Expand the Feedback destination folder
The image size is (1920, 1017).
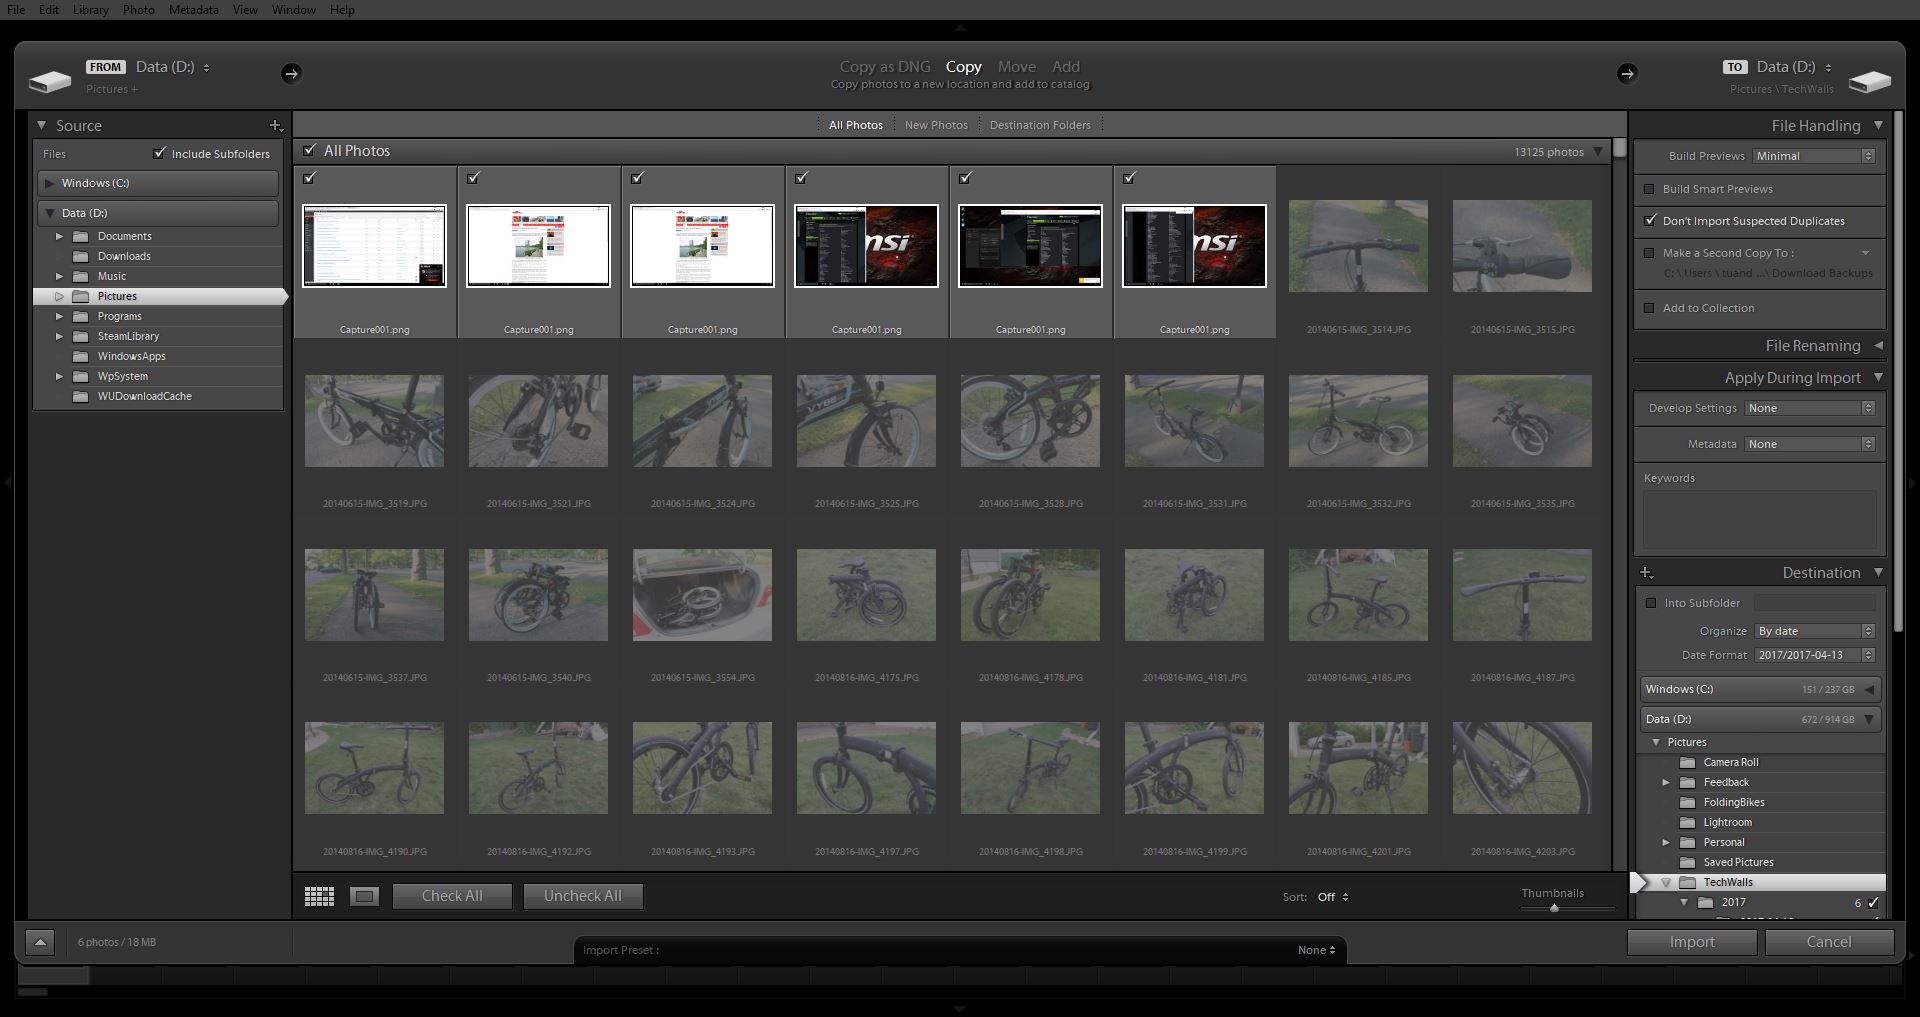(1666, 782)
